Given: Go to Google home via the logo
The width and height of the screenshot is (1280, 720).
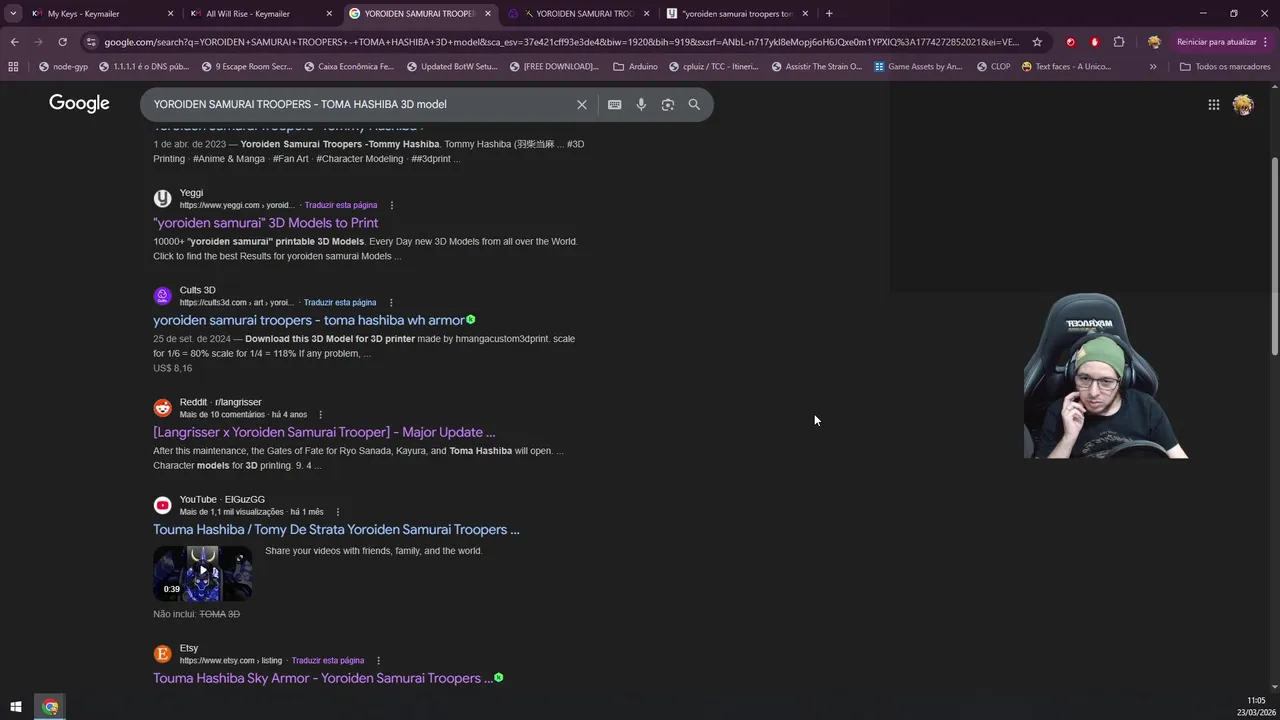Looking at the screenshot, I should tap(79, 104).
